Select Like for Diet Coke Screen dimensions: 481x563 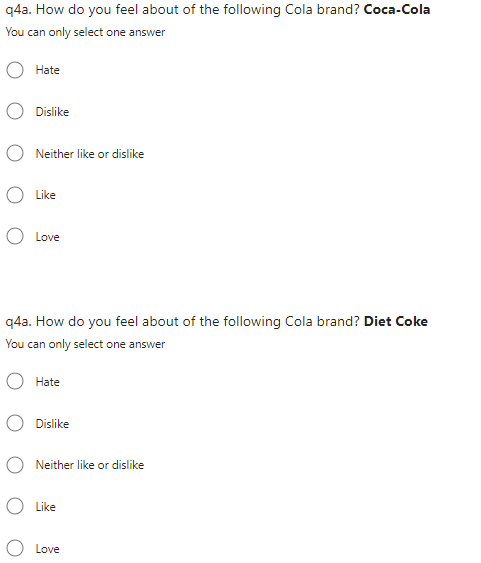tap(15, 506)
